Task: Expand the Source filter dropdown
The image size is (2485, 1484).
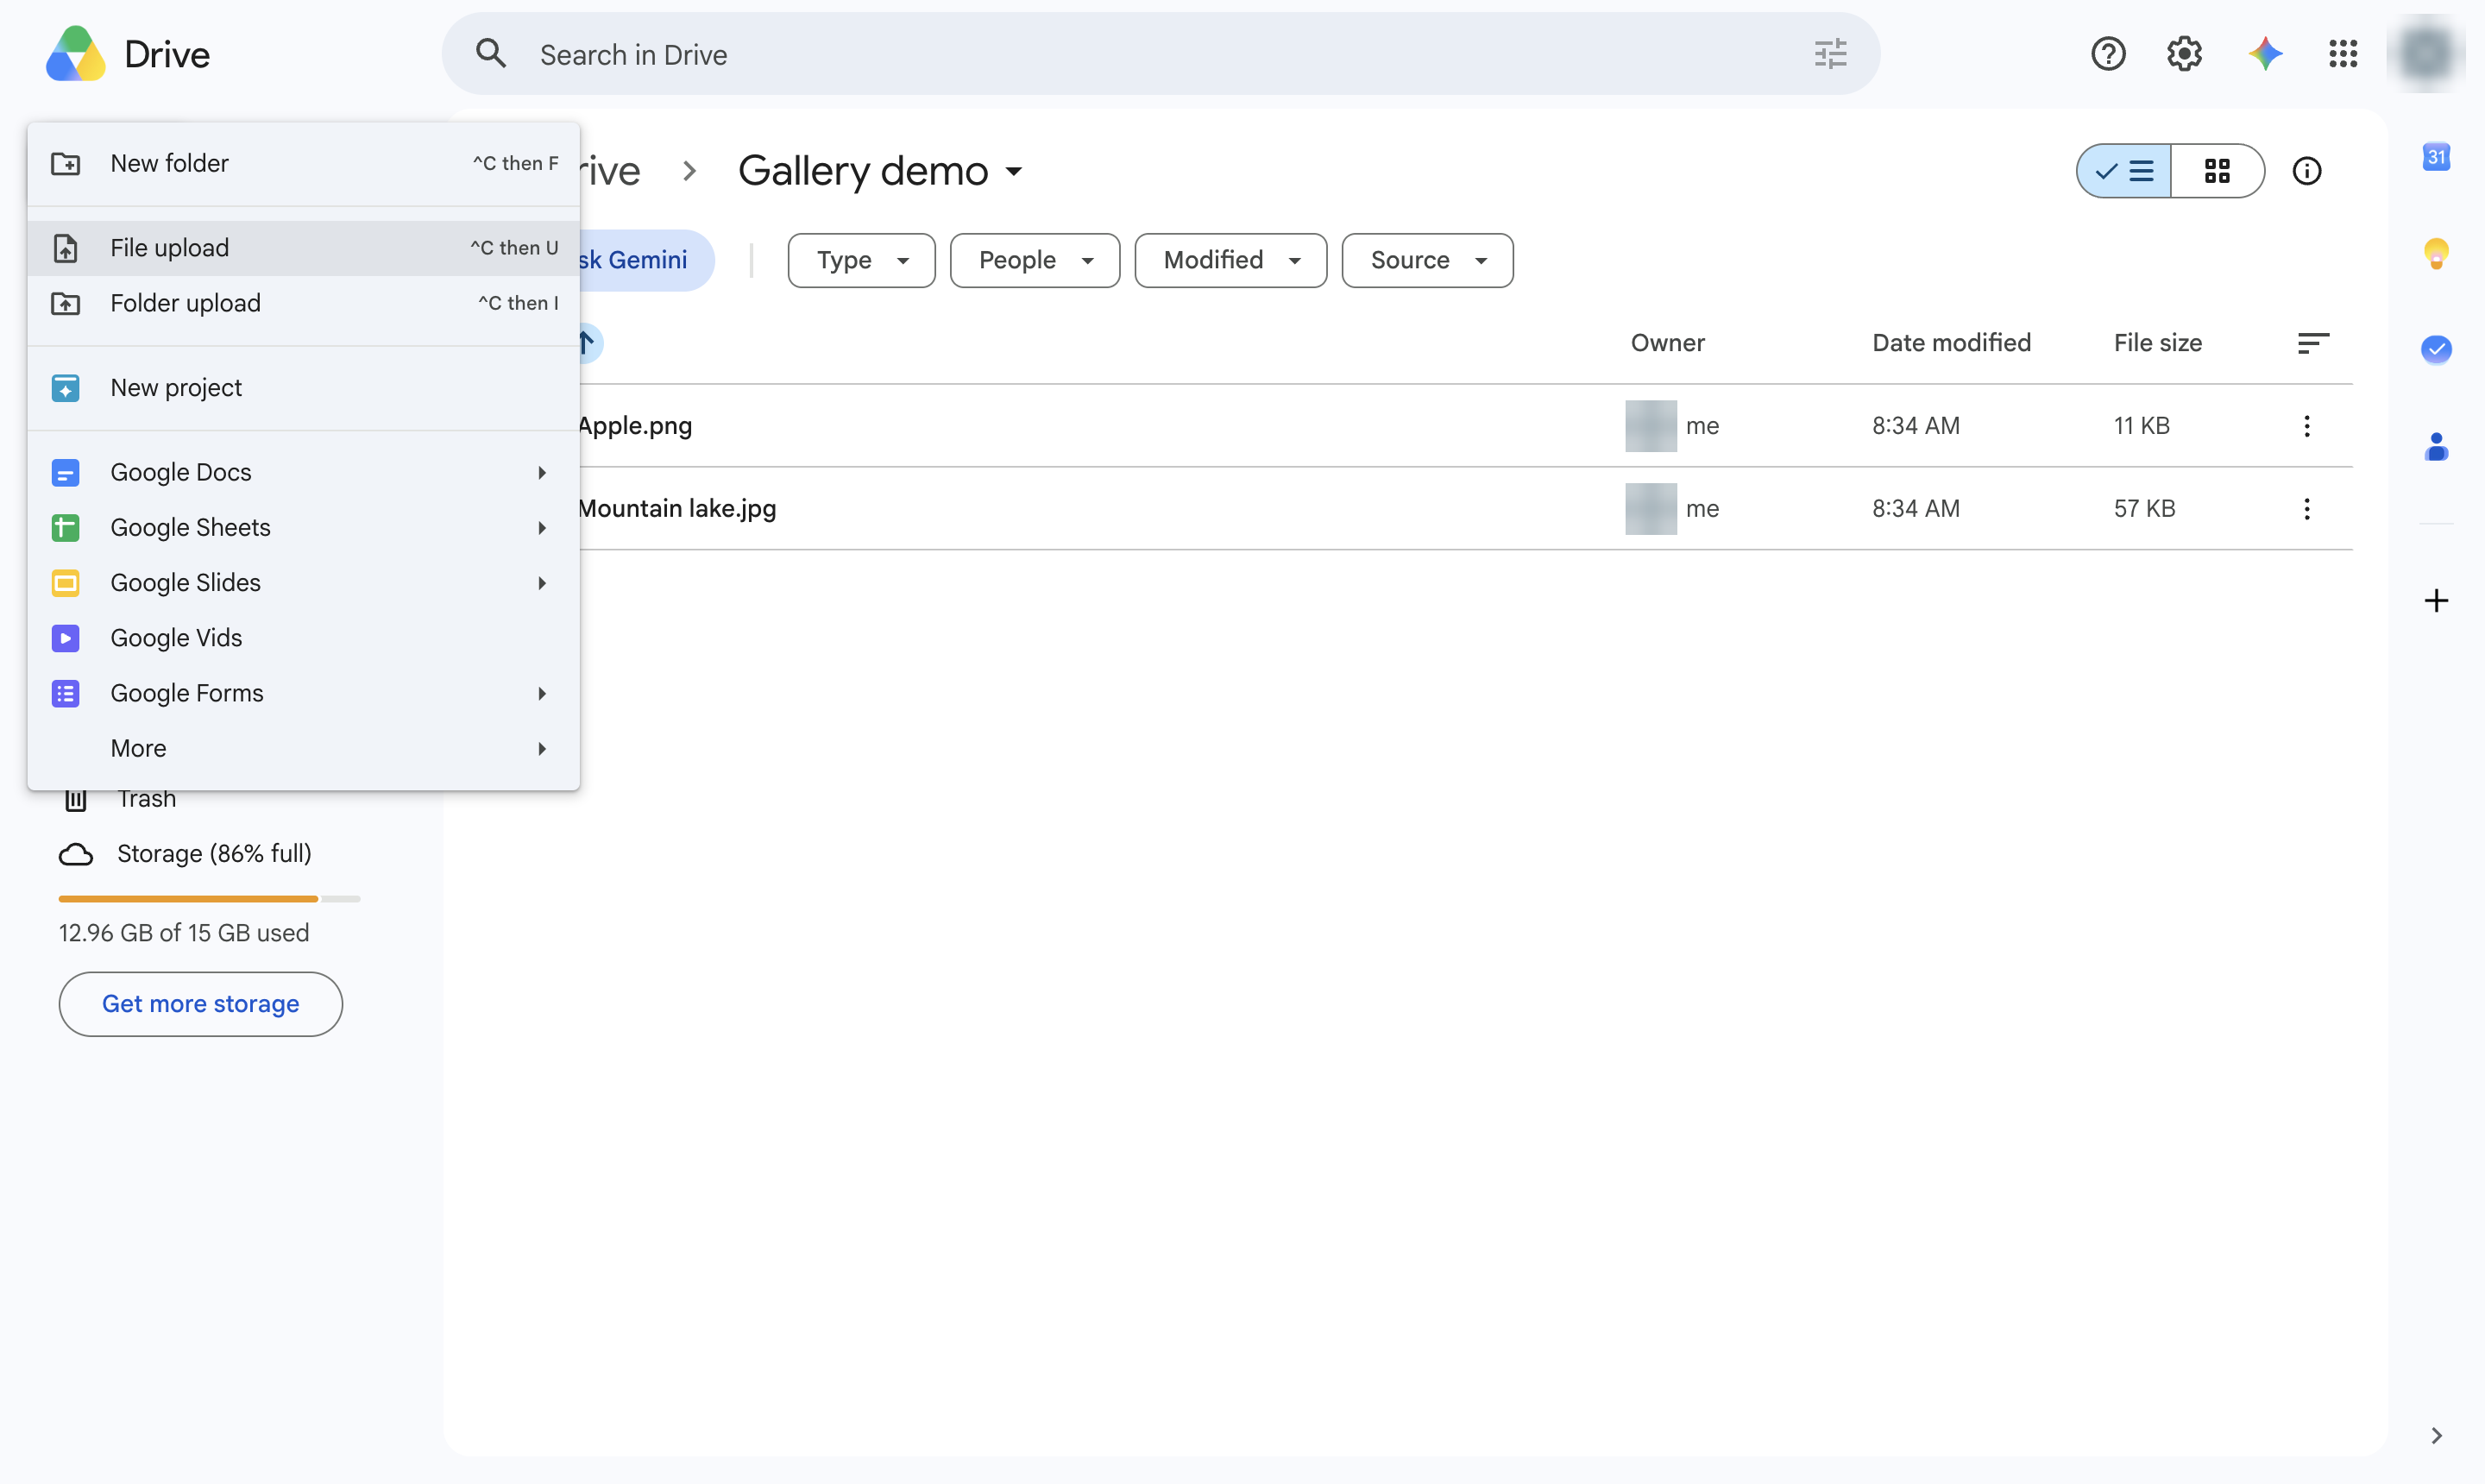Action: coord(1427,261)
